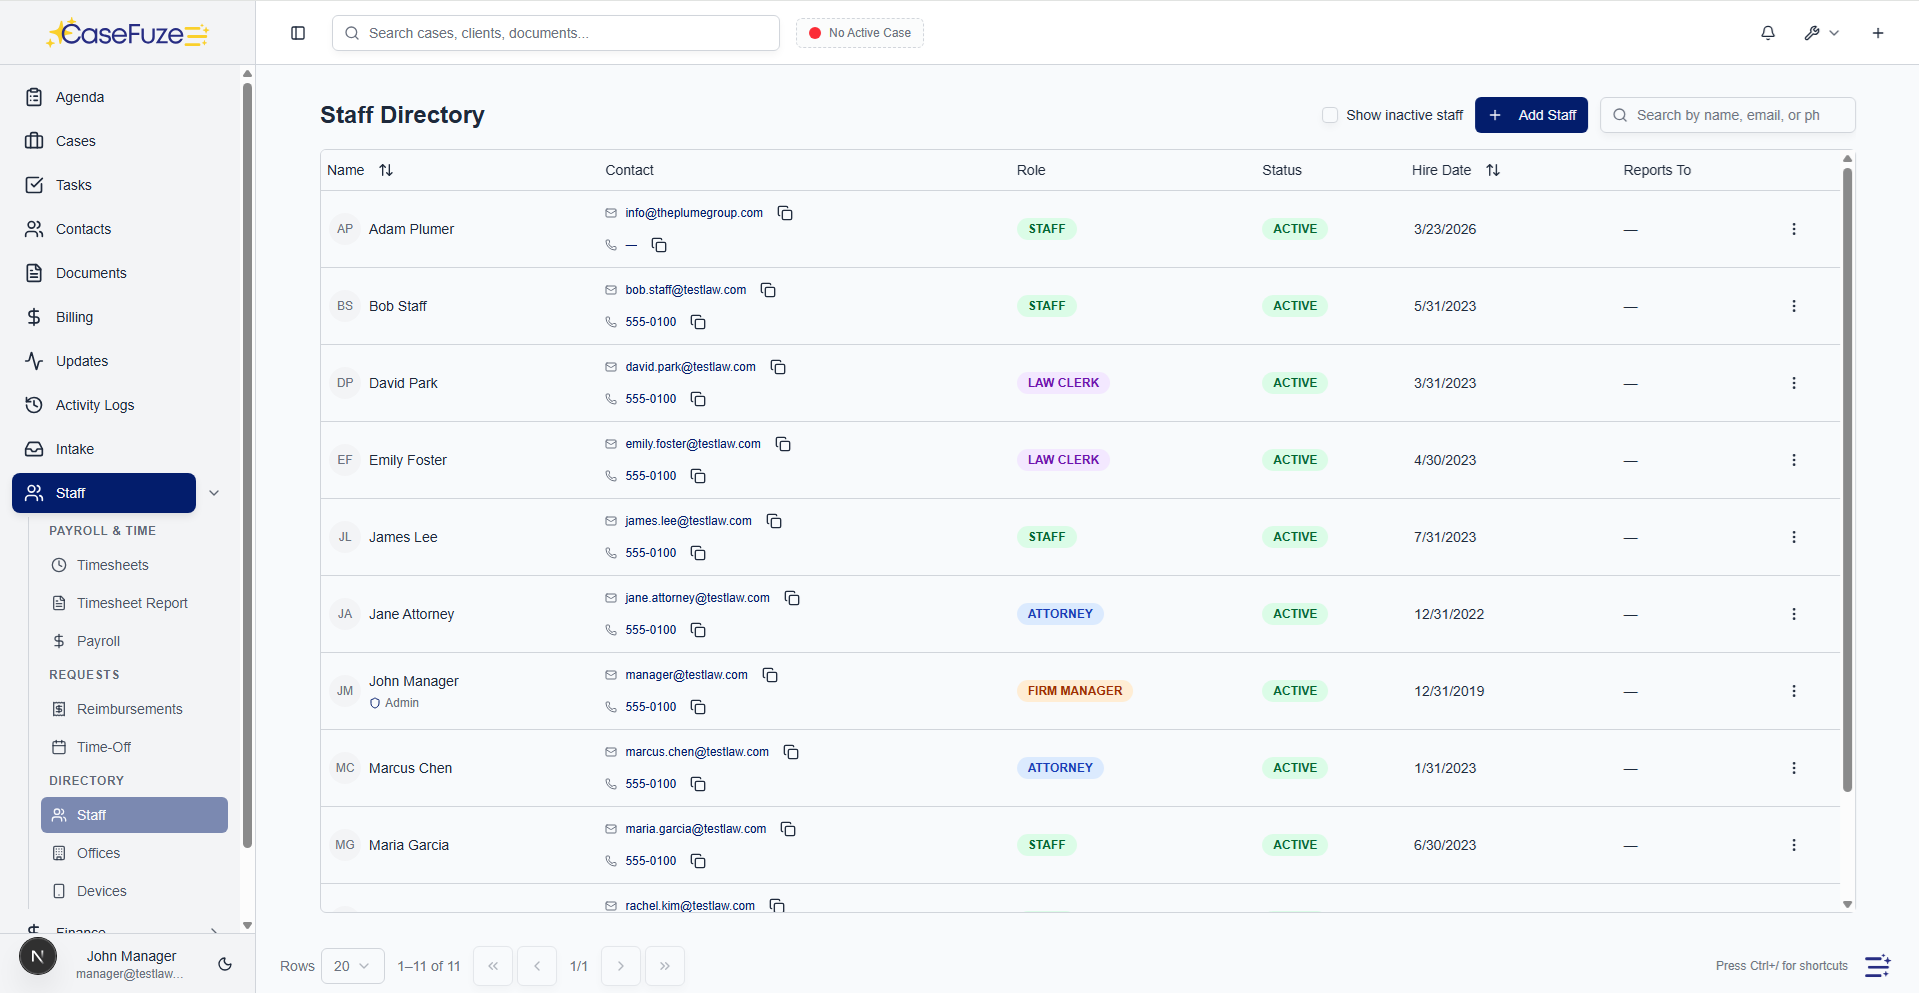Toggle dark mode moon icon
The height and width of the screenshot is (993, 1919).
coord(225,964)
